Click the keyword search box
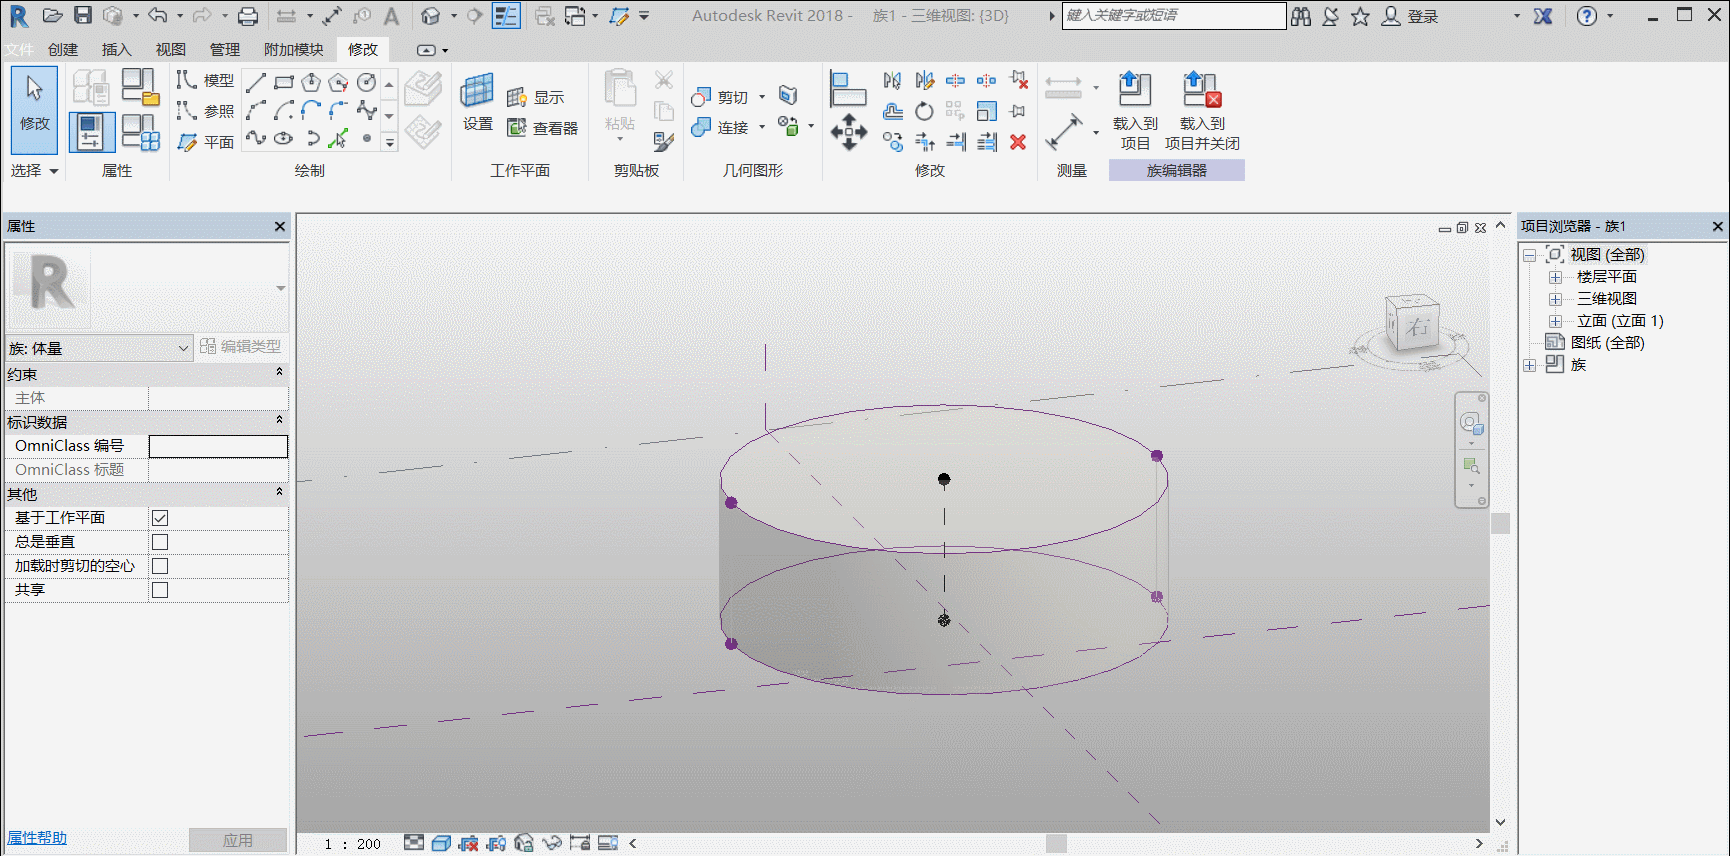 pos(1174,16)
